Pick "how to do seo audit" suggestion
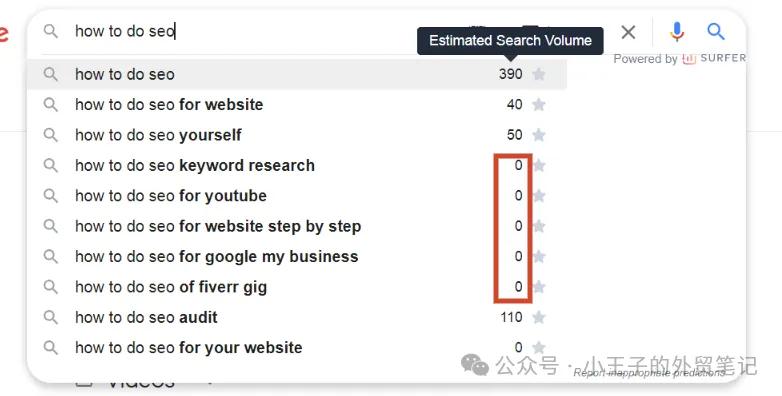This screenshot has width=782, height=396. pyautogui.click(x=296, y=317)
